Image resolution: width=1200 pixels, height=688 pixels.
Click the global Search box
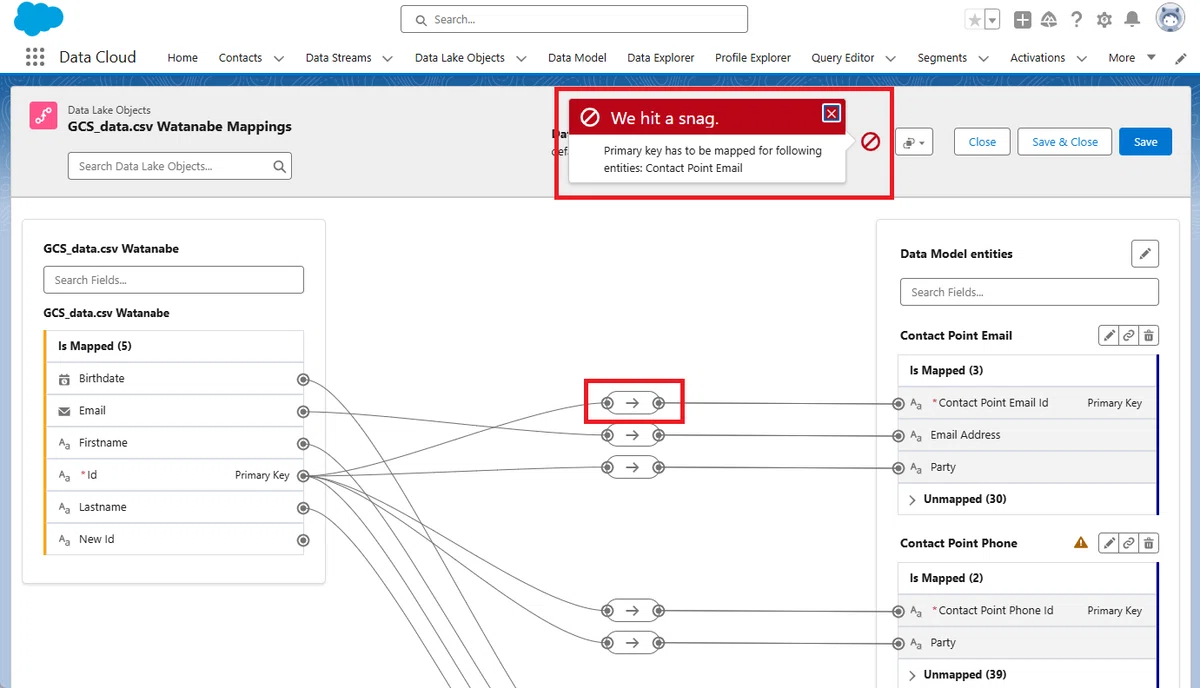click(574, 19)
